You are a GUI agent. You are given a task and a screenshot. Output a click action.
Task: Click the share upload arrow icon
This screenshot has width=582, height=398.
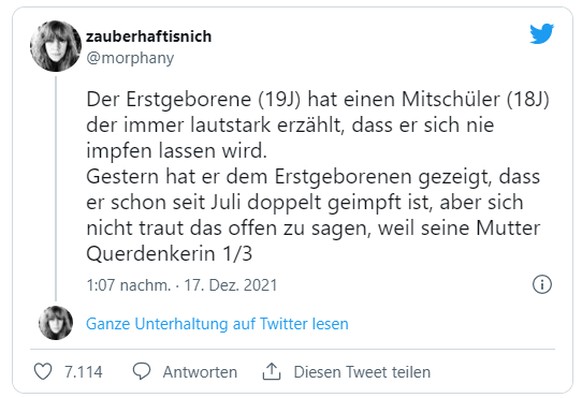pyautogui.click(x=271, y=371)
